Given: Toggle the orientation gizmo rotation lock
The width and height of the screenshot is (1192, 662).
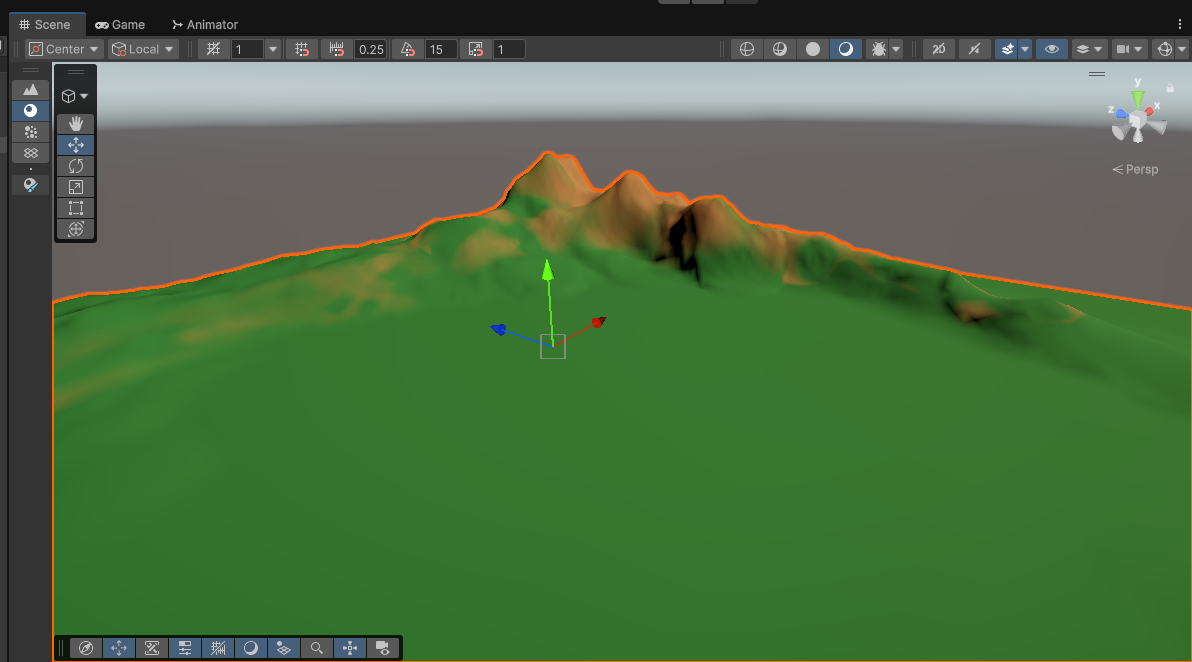Looking at the screenshot, I should point(1171,88).
